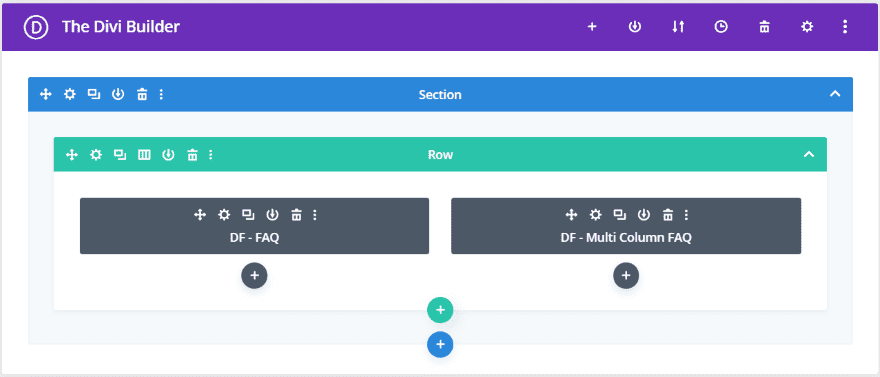Click the Divi logo in the header
This screenshot has width=880, height=377.
37,27
